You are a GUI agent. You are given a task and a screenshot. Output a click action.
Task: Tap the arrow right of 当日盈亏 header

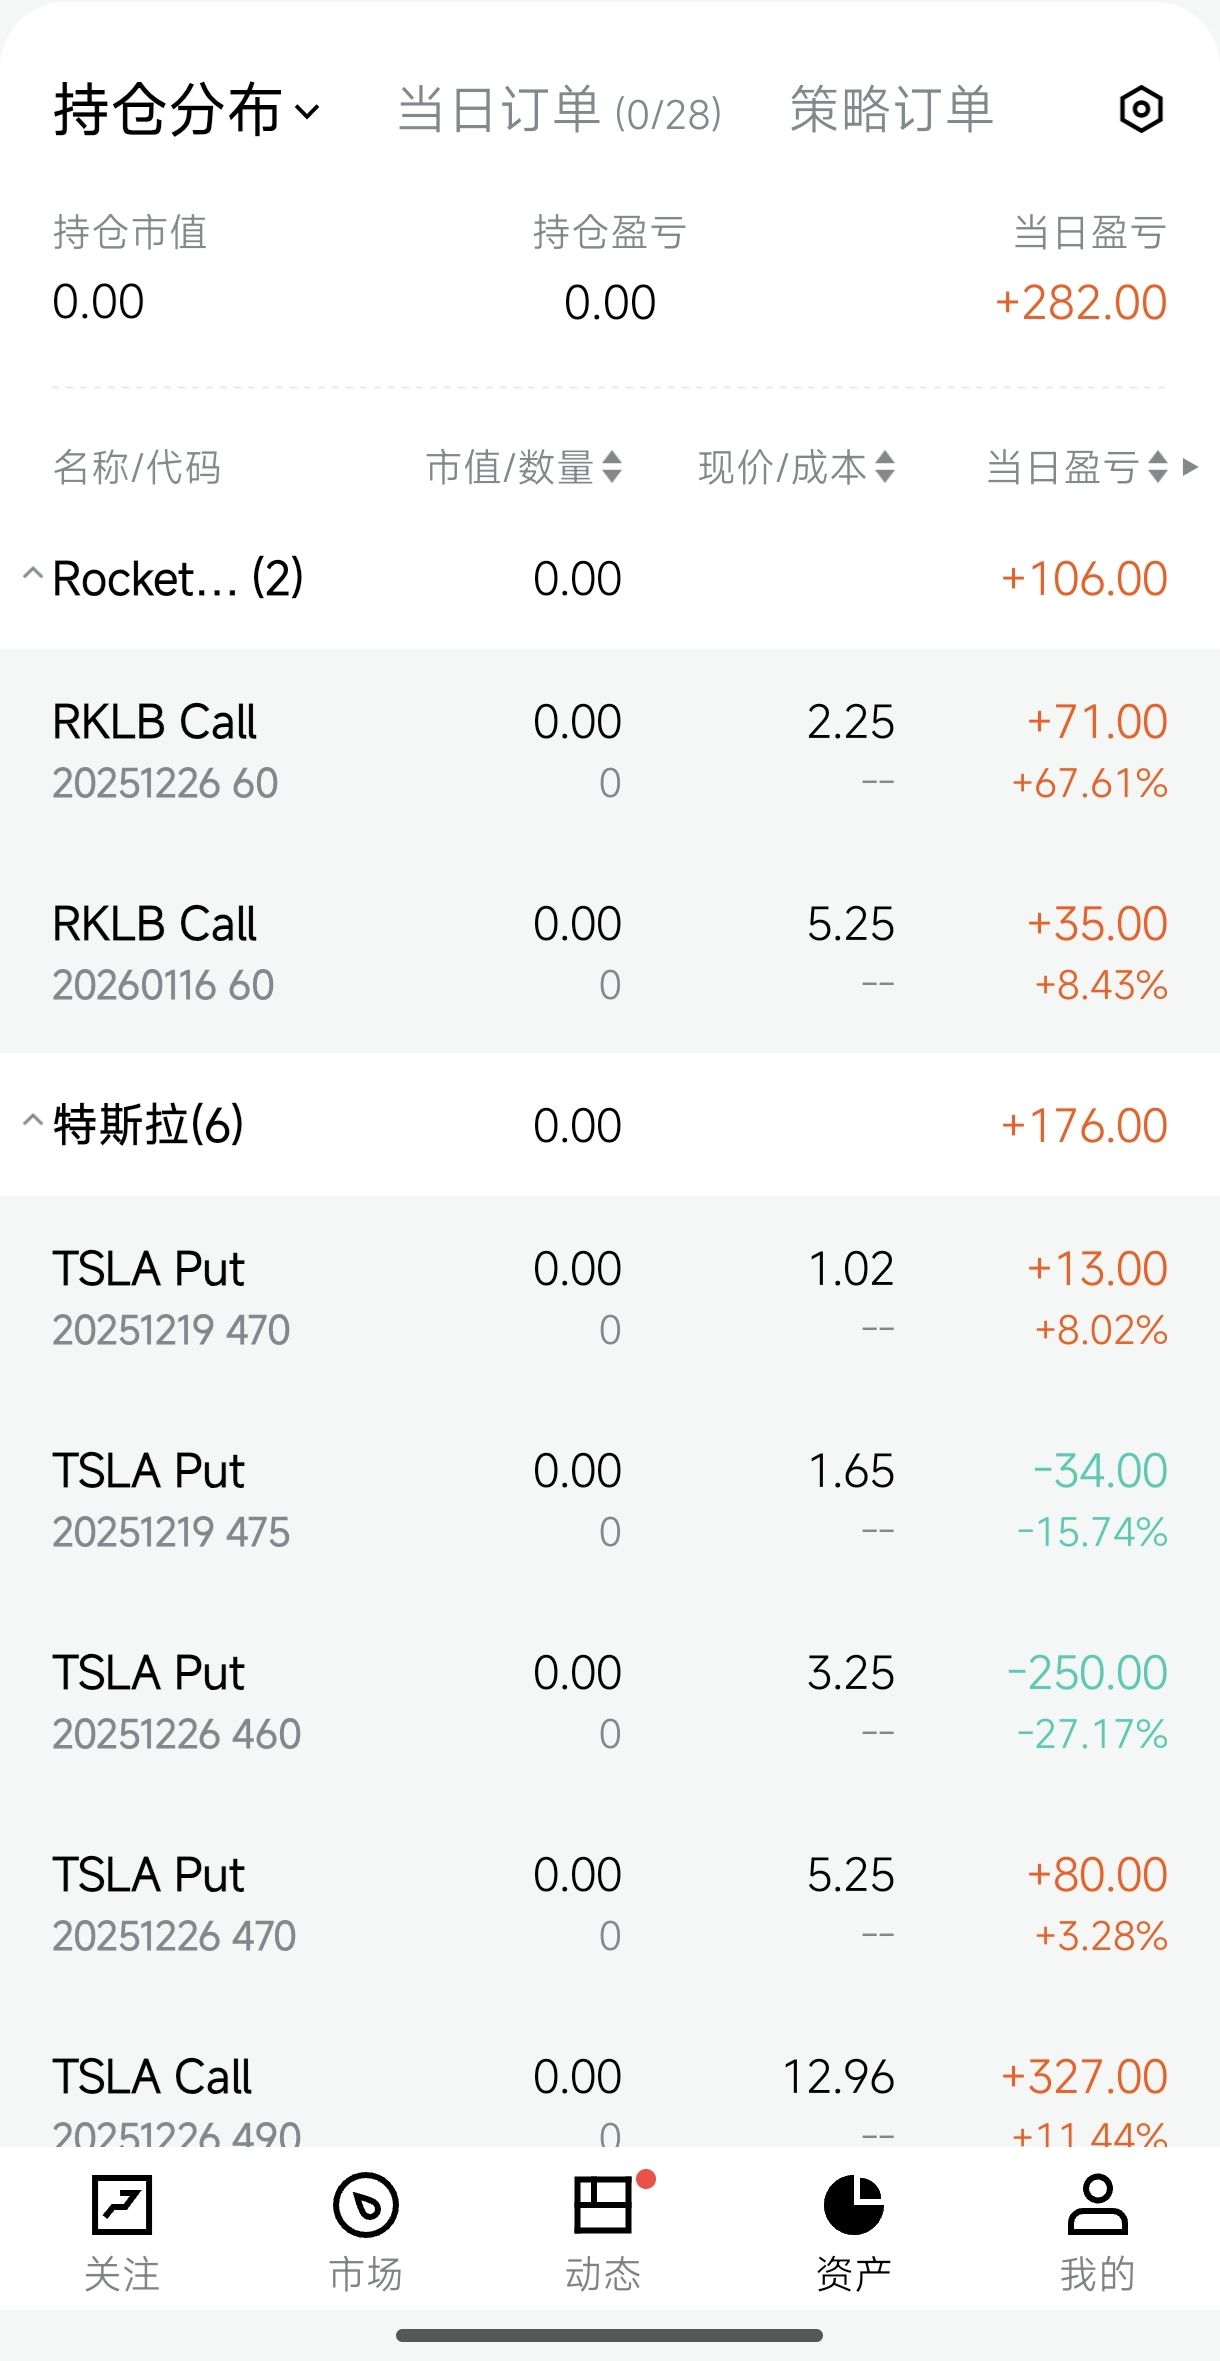tap(1190, 467)
